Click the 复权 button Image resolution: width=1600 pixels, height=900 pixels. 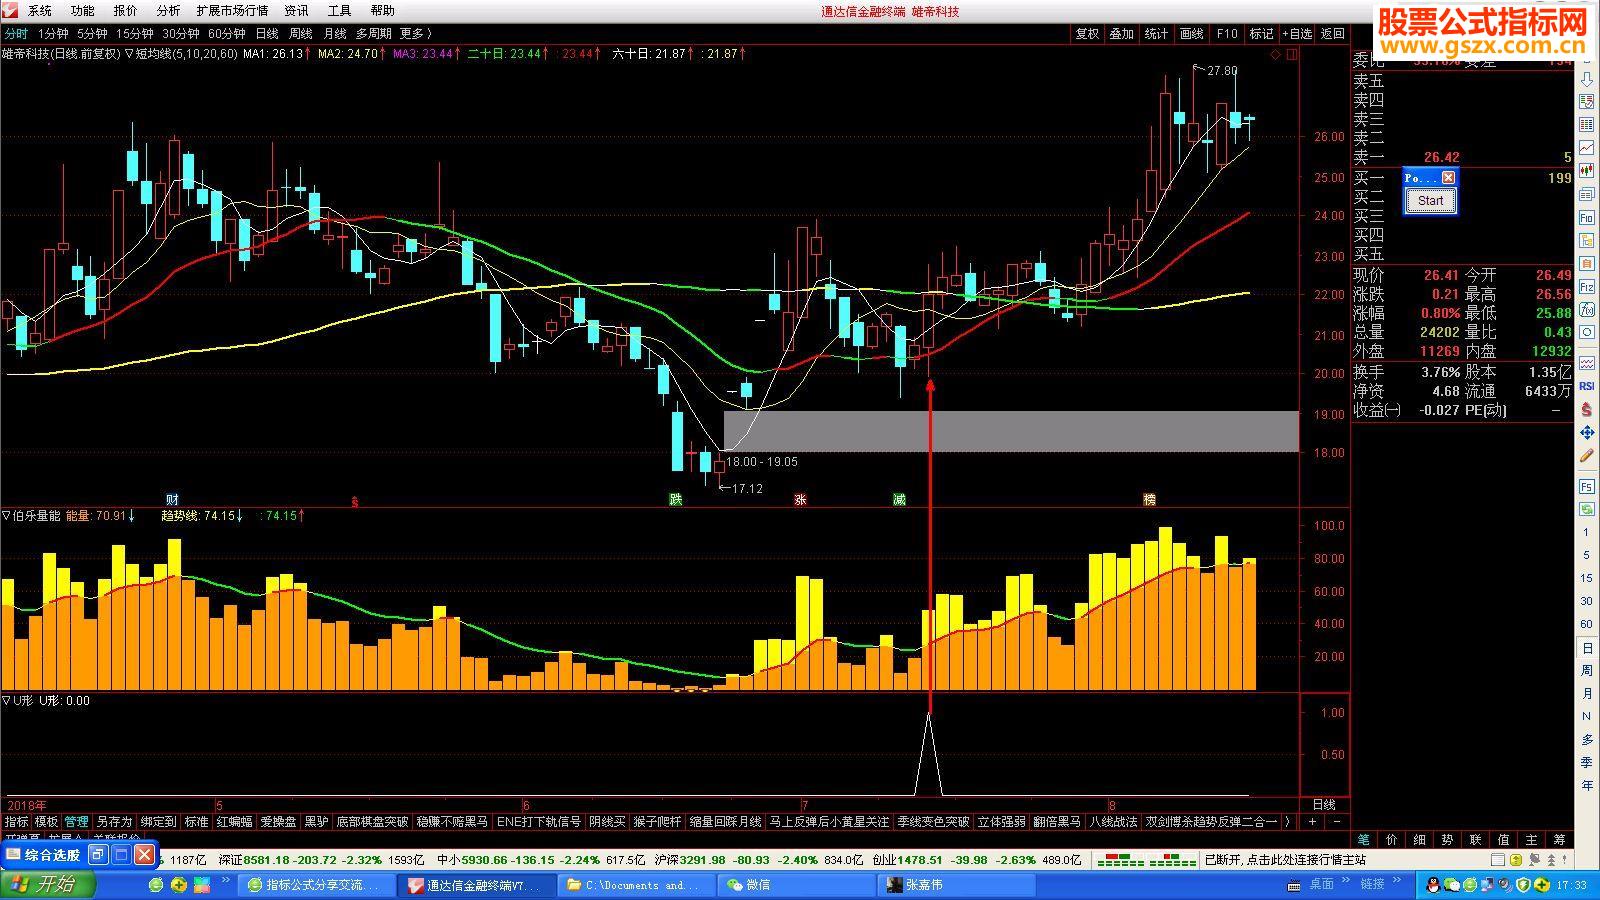[1087, 34]
